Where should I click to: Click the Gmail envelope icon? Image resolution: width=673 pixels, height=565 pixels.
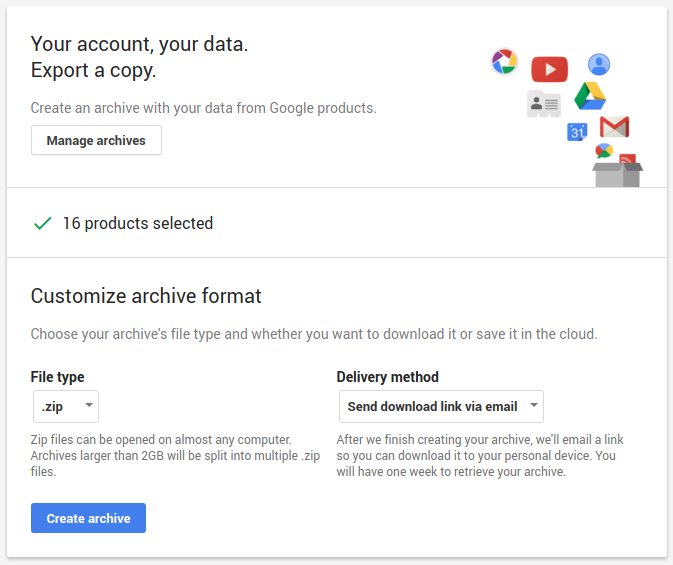point(614,127)
